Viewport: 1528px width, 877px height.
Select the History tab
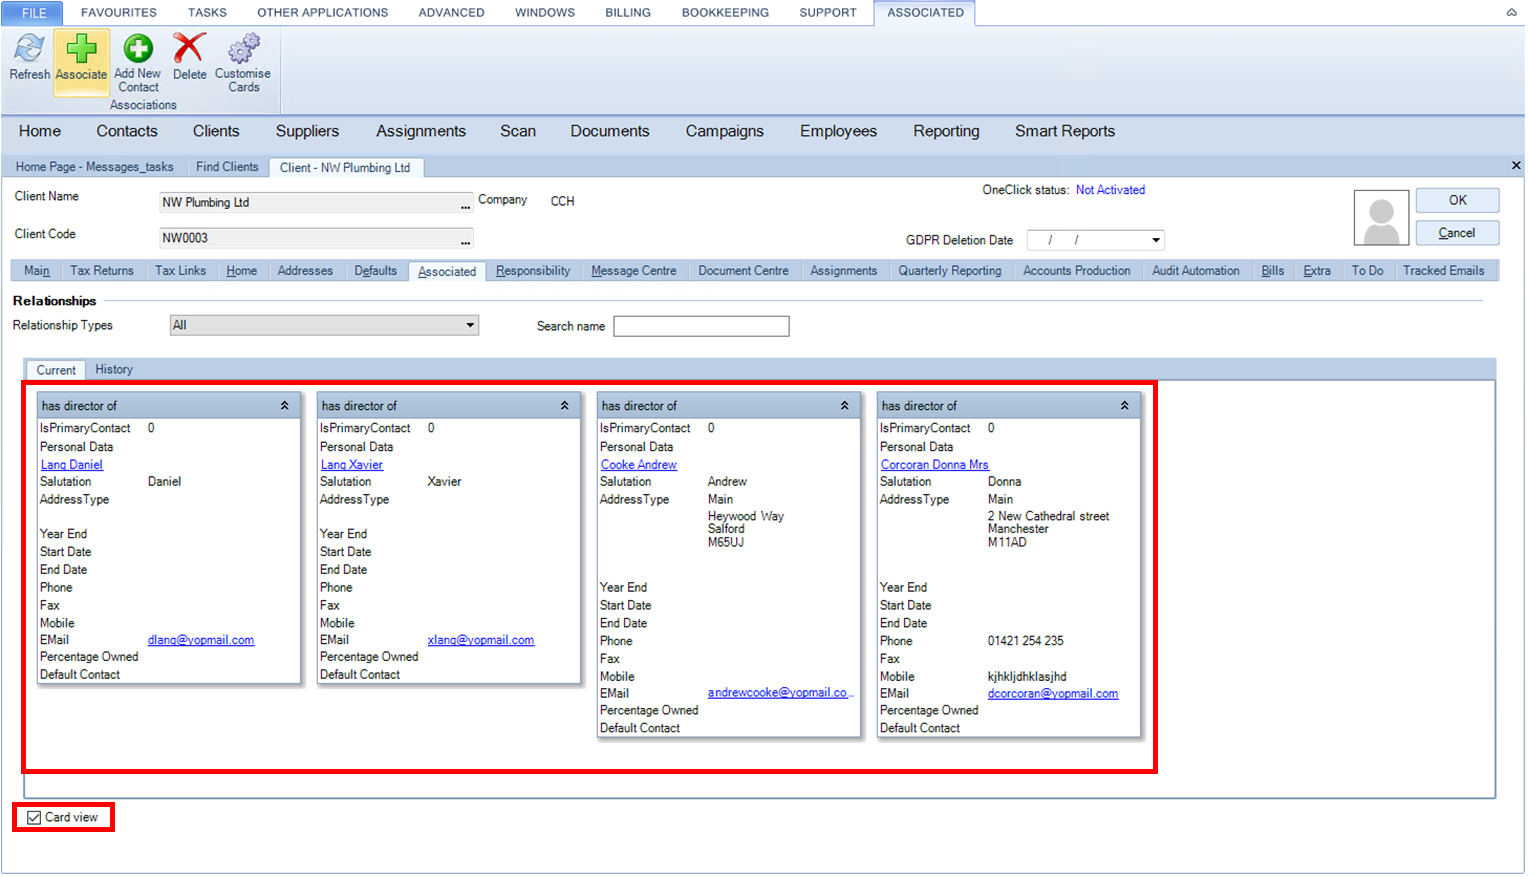coord(114,370)
